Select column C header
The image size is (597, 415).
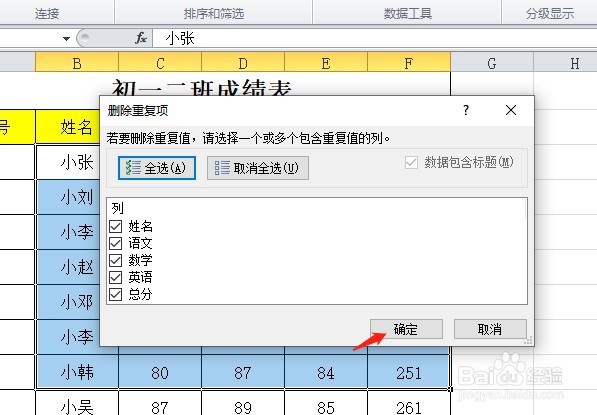[160, 62]
